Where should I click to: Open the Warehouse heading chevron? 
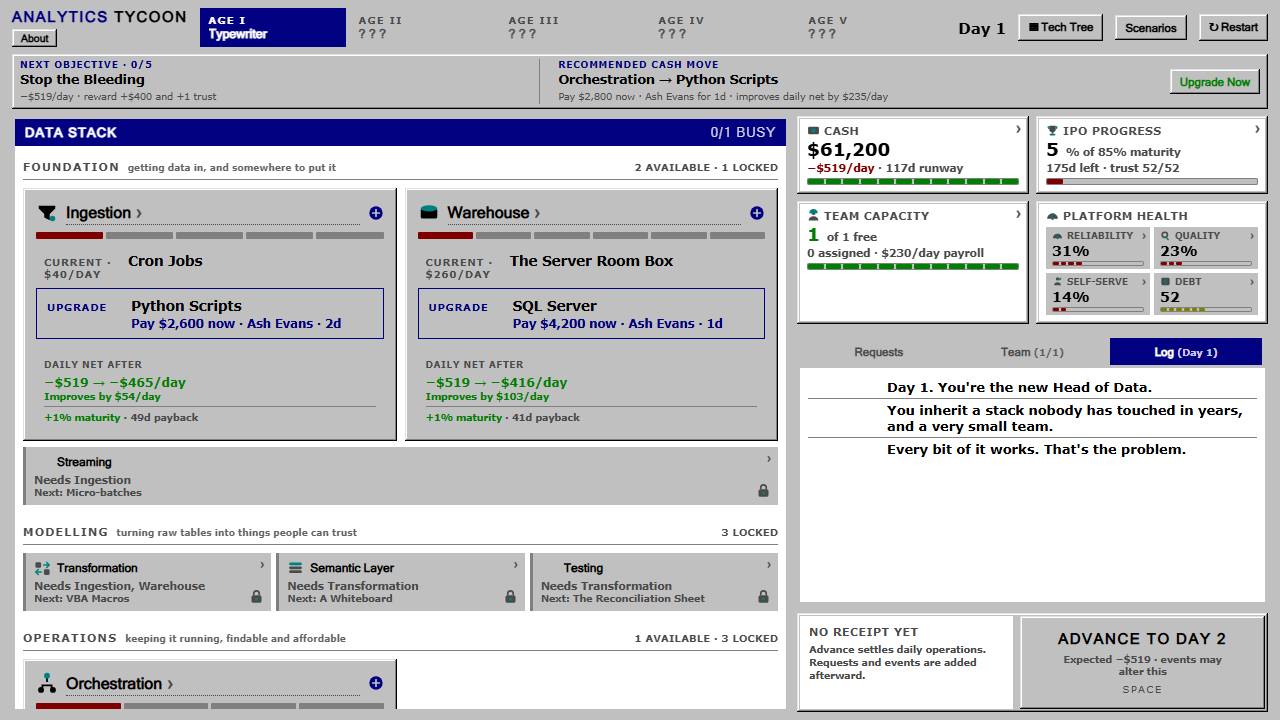click(x=537, y=213)
